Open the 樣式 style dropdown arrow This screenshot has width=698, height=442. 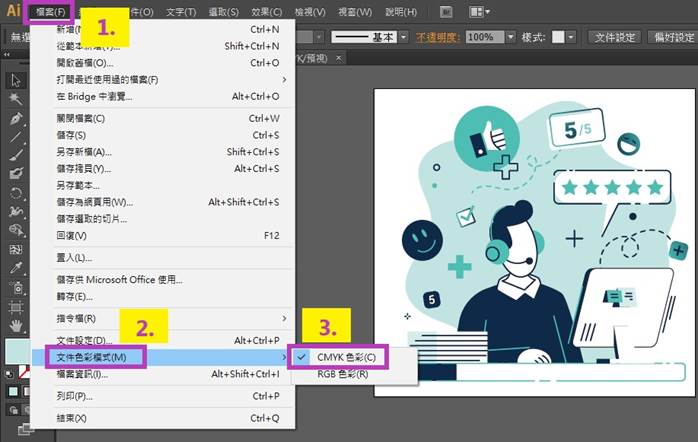click(571, 37)
